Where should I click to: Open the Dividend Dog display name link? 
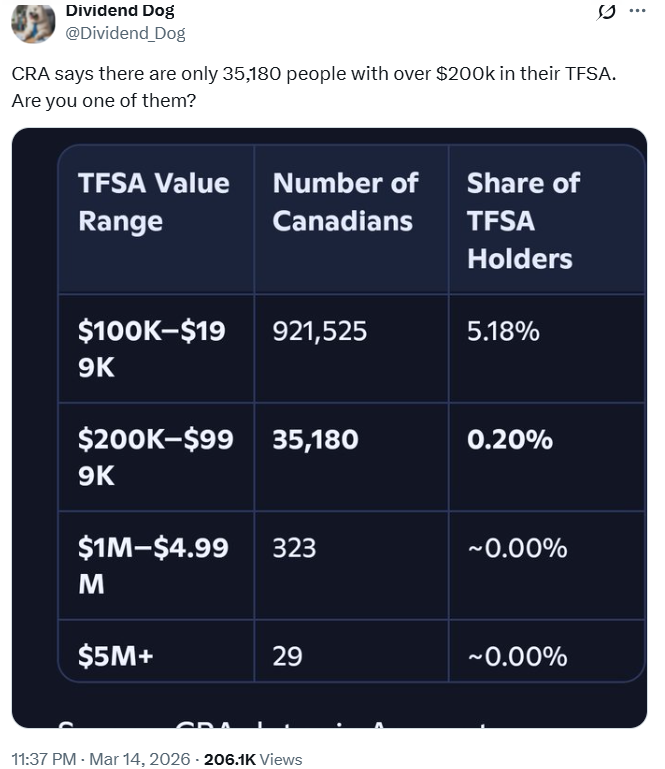click(x=120, y=11)
